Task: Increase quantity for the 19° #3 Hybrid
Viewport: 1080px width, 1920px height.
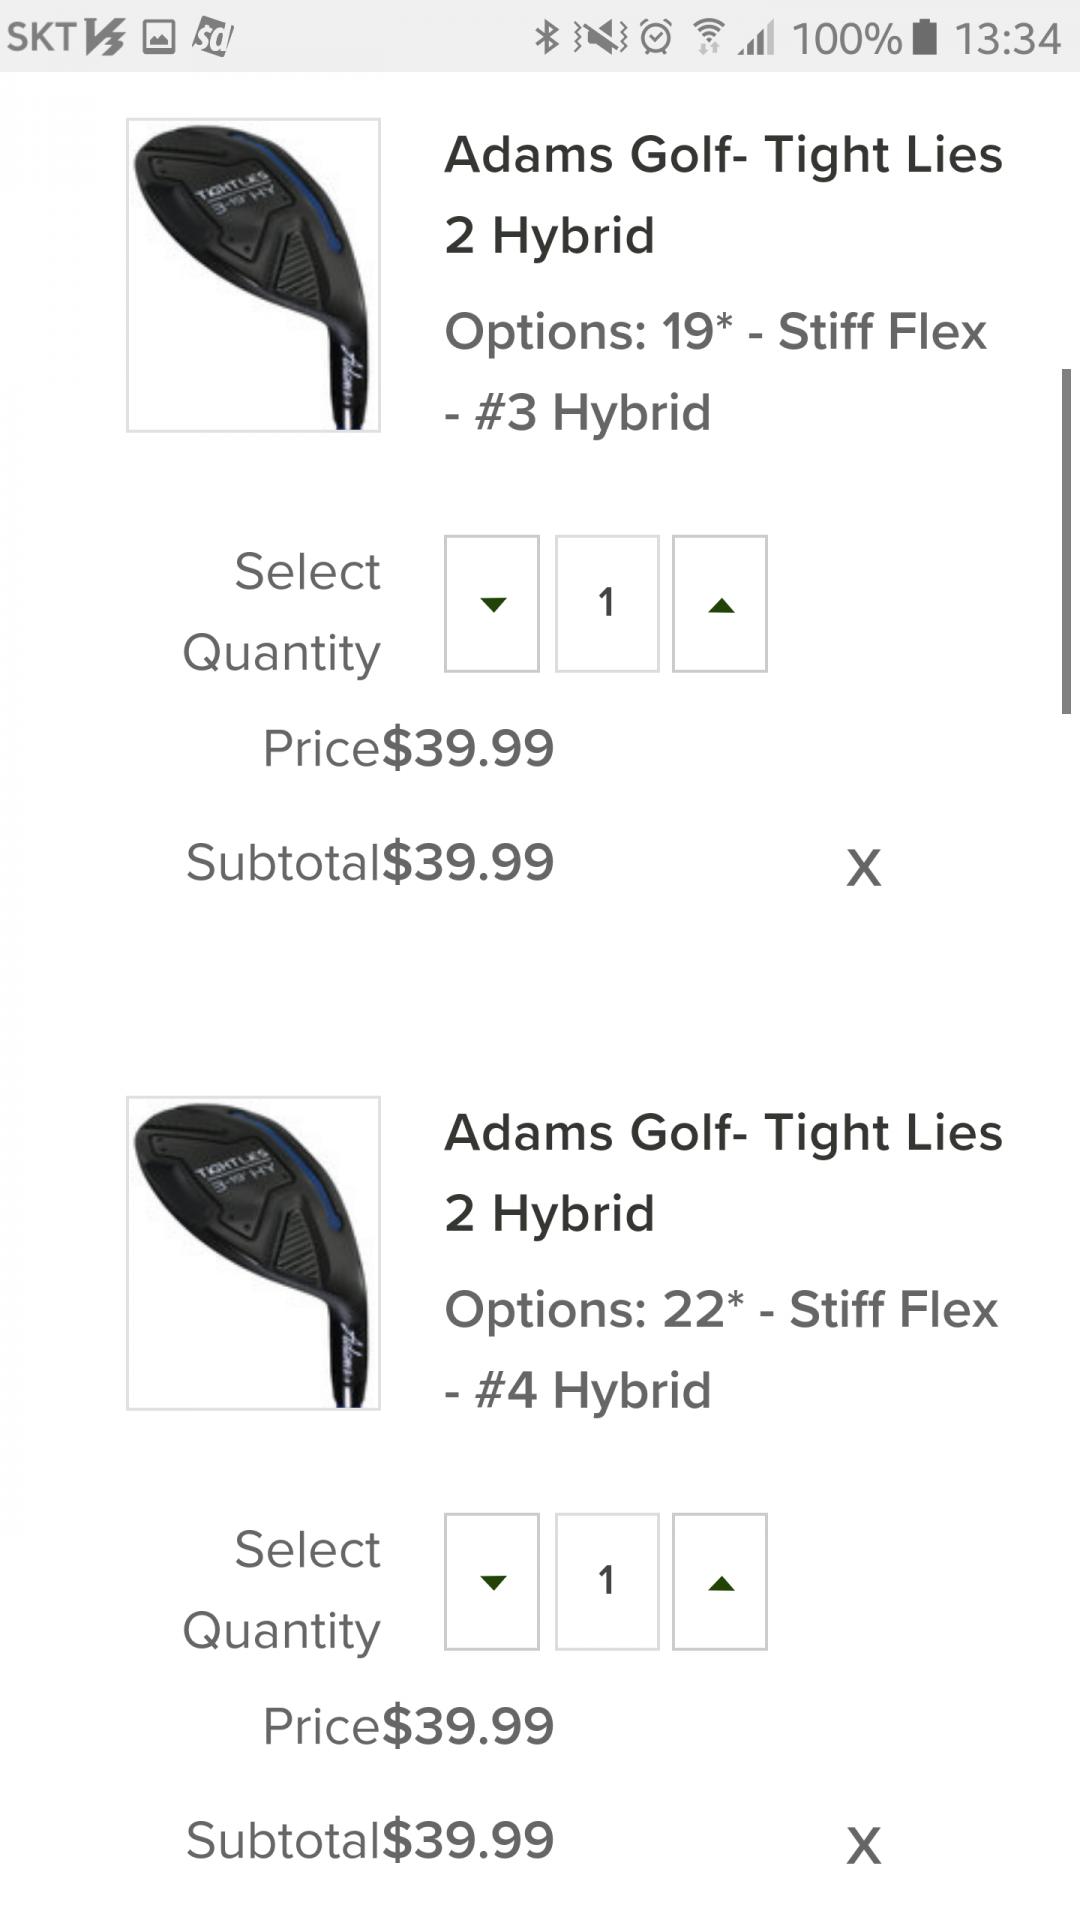Action: pyautogui.click(x=720, y=604)
